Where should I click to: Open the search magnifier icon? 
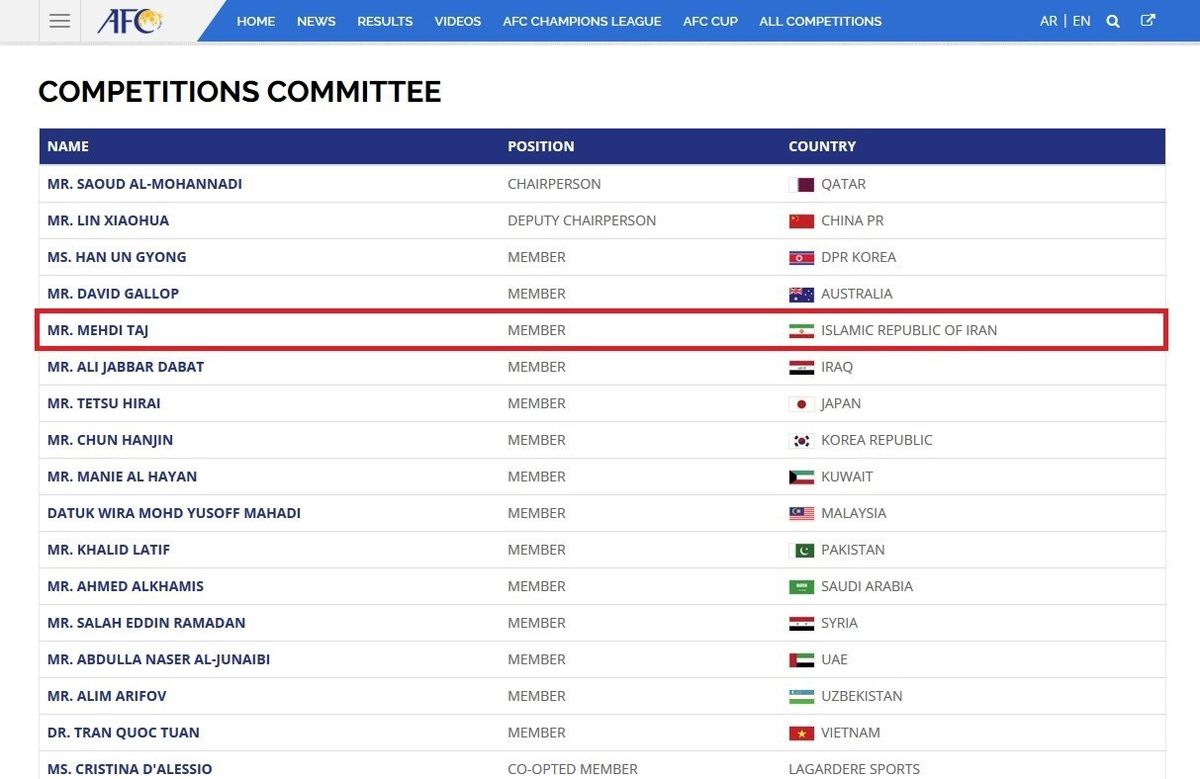[x=1113, y=20]
